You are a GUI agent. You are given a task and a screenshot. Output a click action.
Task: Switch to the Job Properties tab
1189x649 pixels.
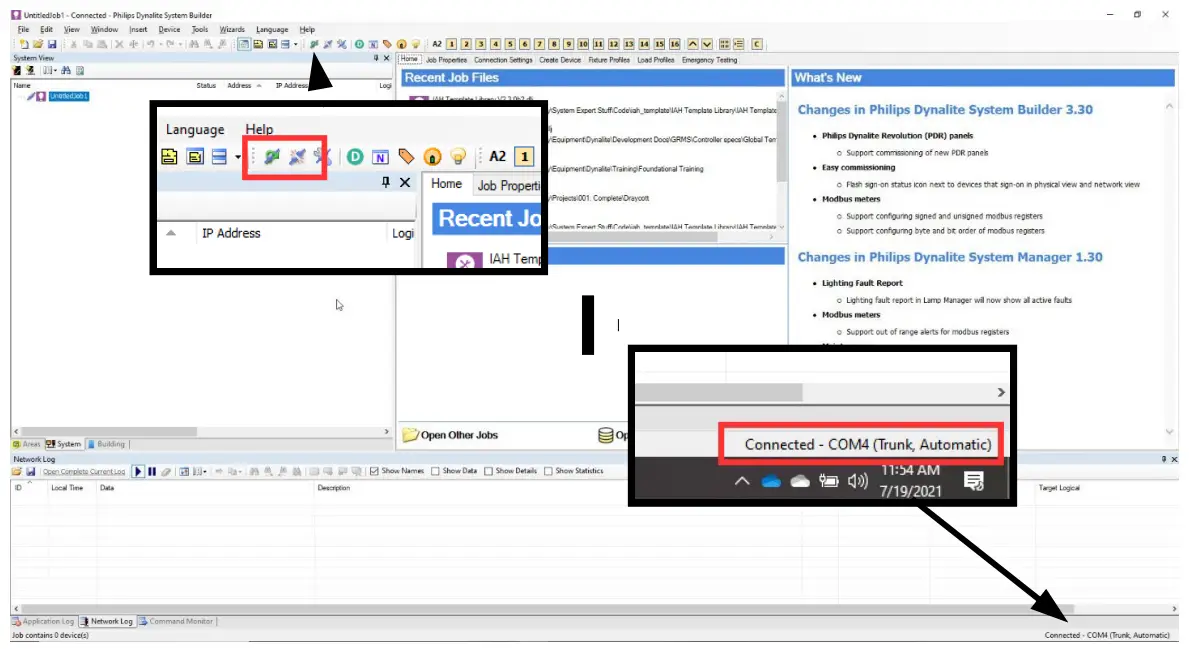(x=447, y=60)
